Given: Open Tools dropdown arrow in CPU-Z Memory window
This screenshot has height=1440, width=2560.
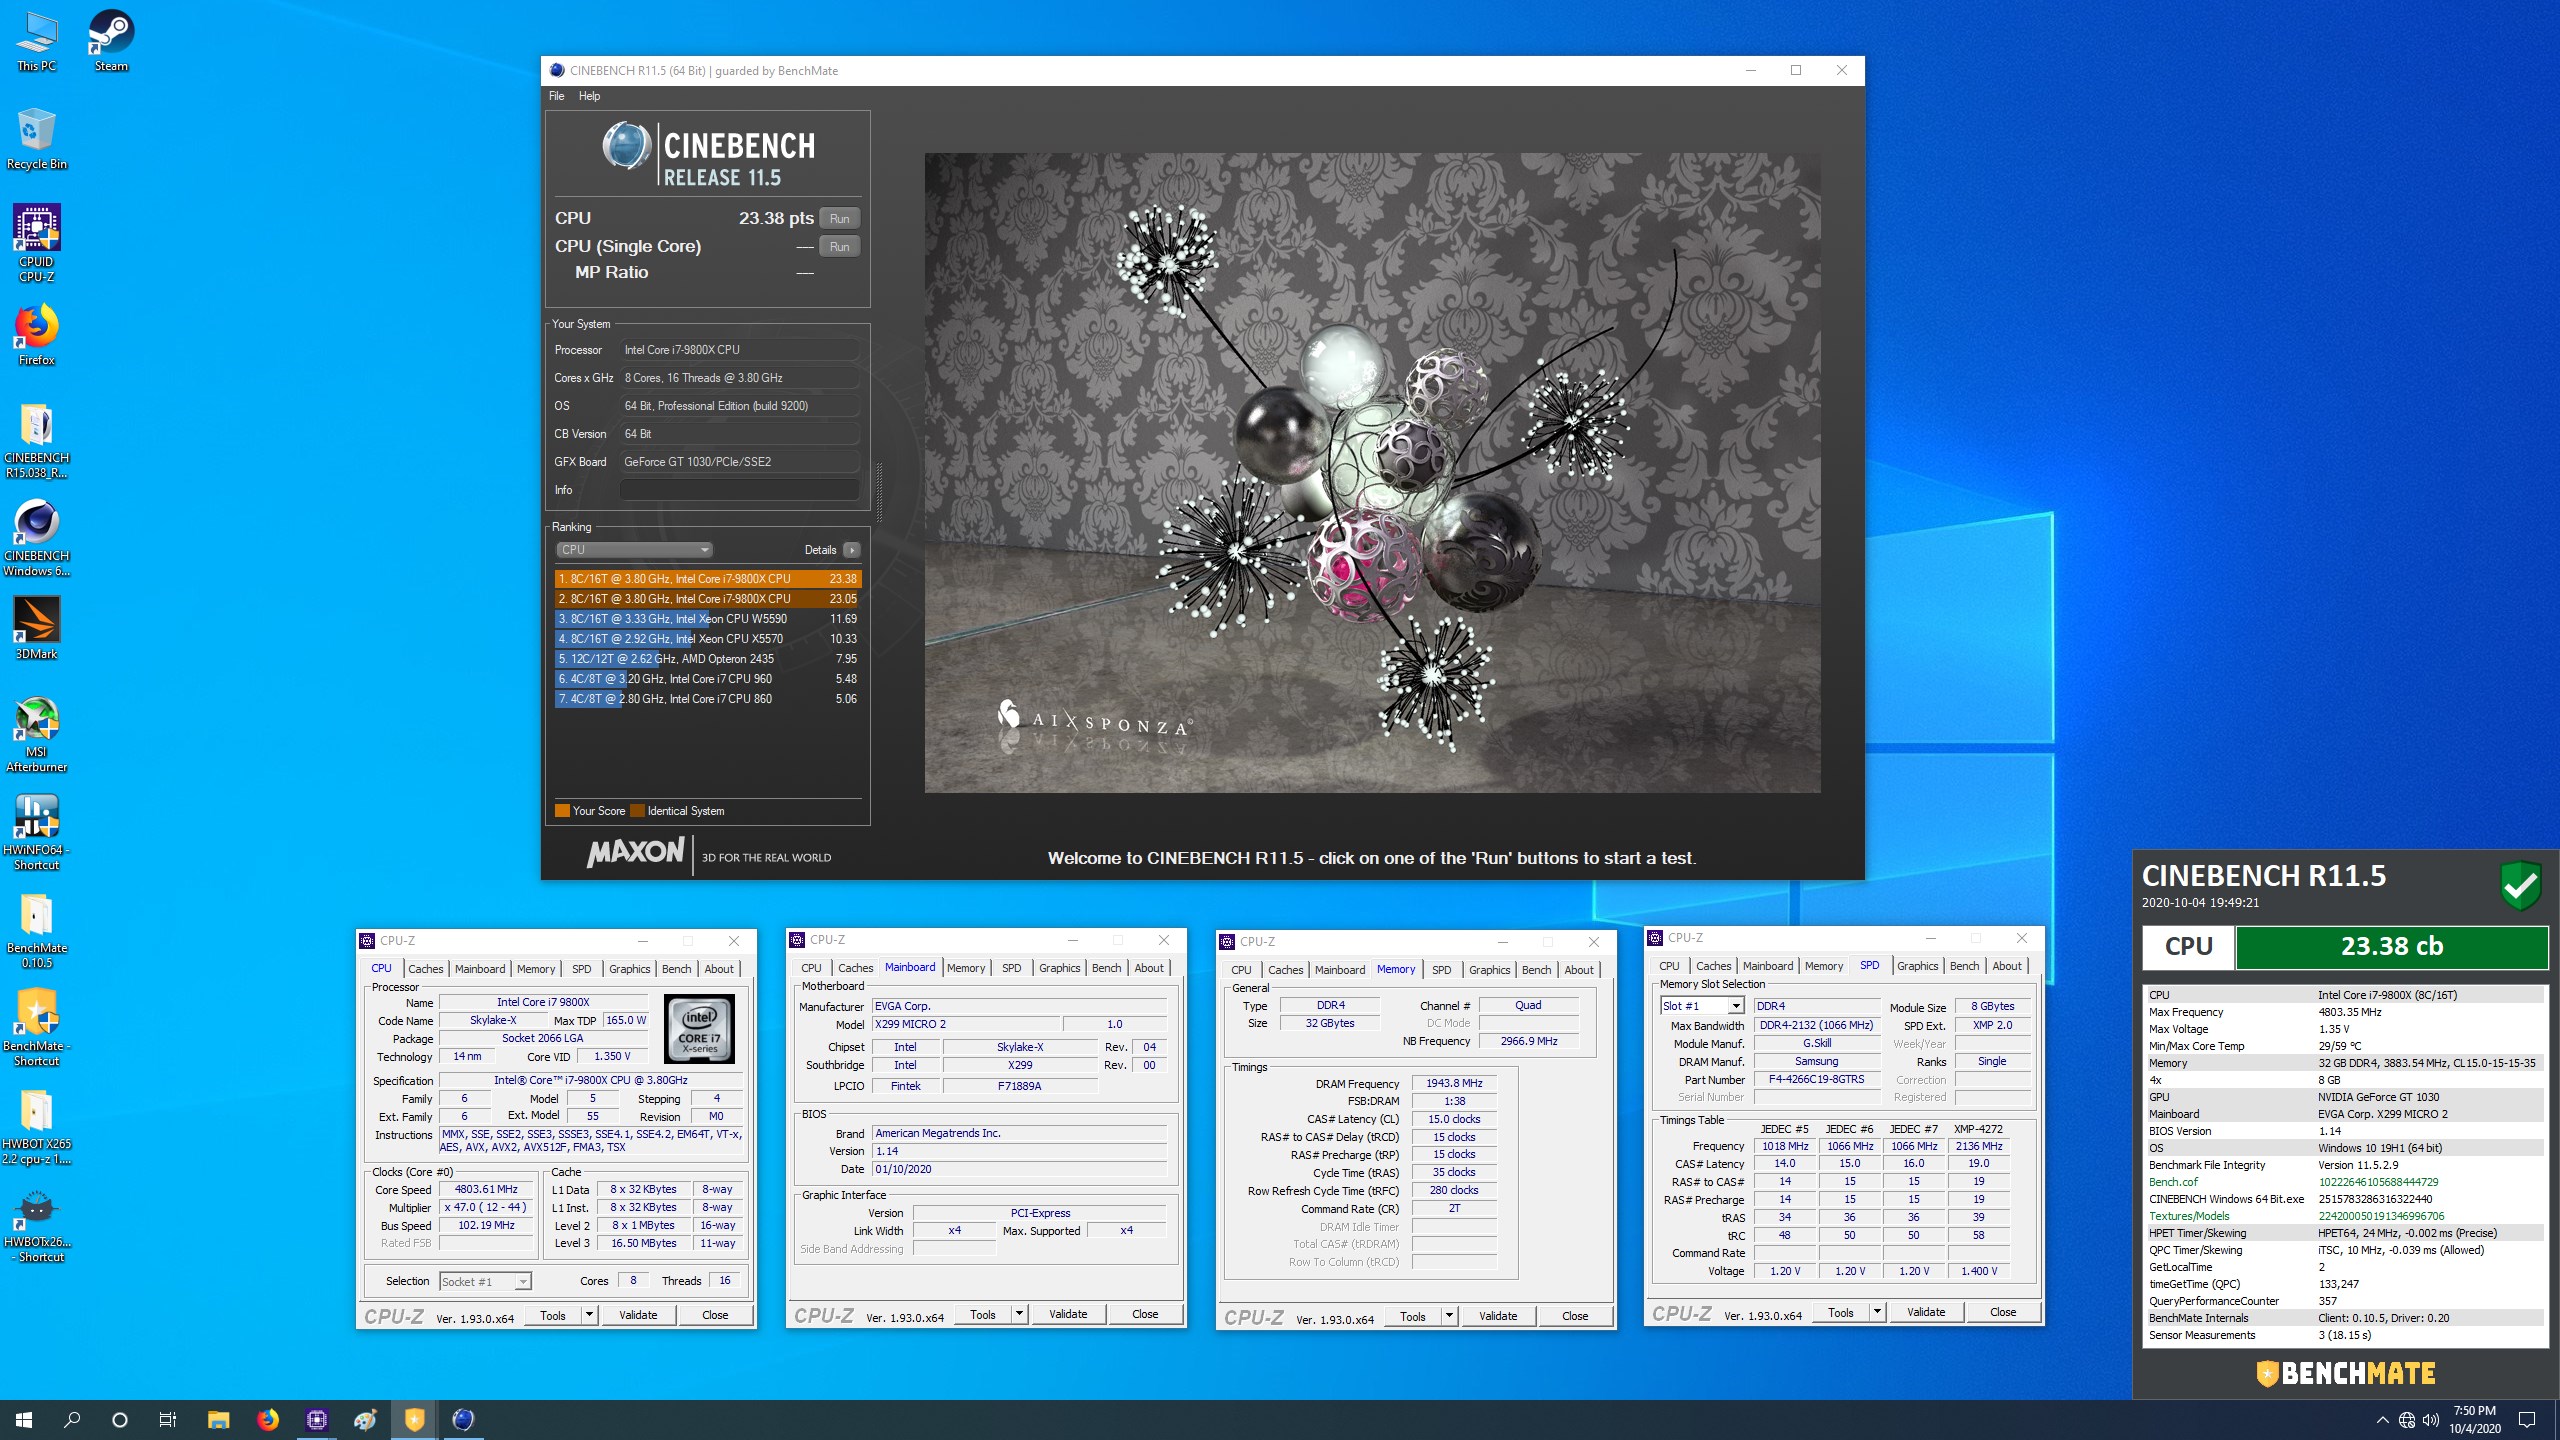Looking at the screenshot, I should click(x=1449, y=1316).
